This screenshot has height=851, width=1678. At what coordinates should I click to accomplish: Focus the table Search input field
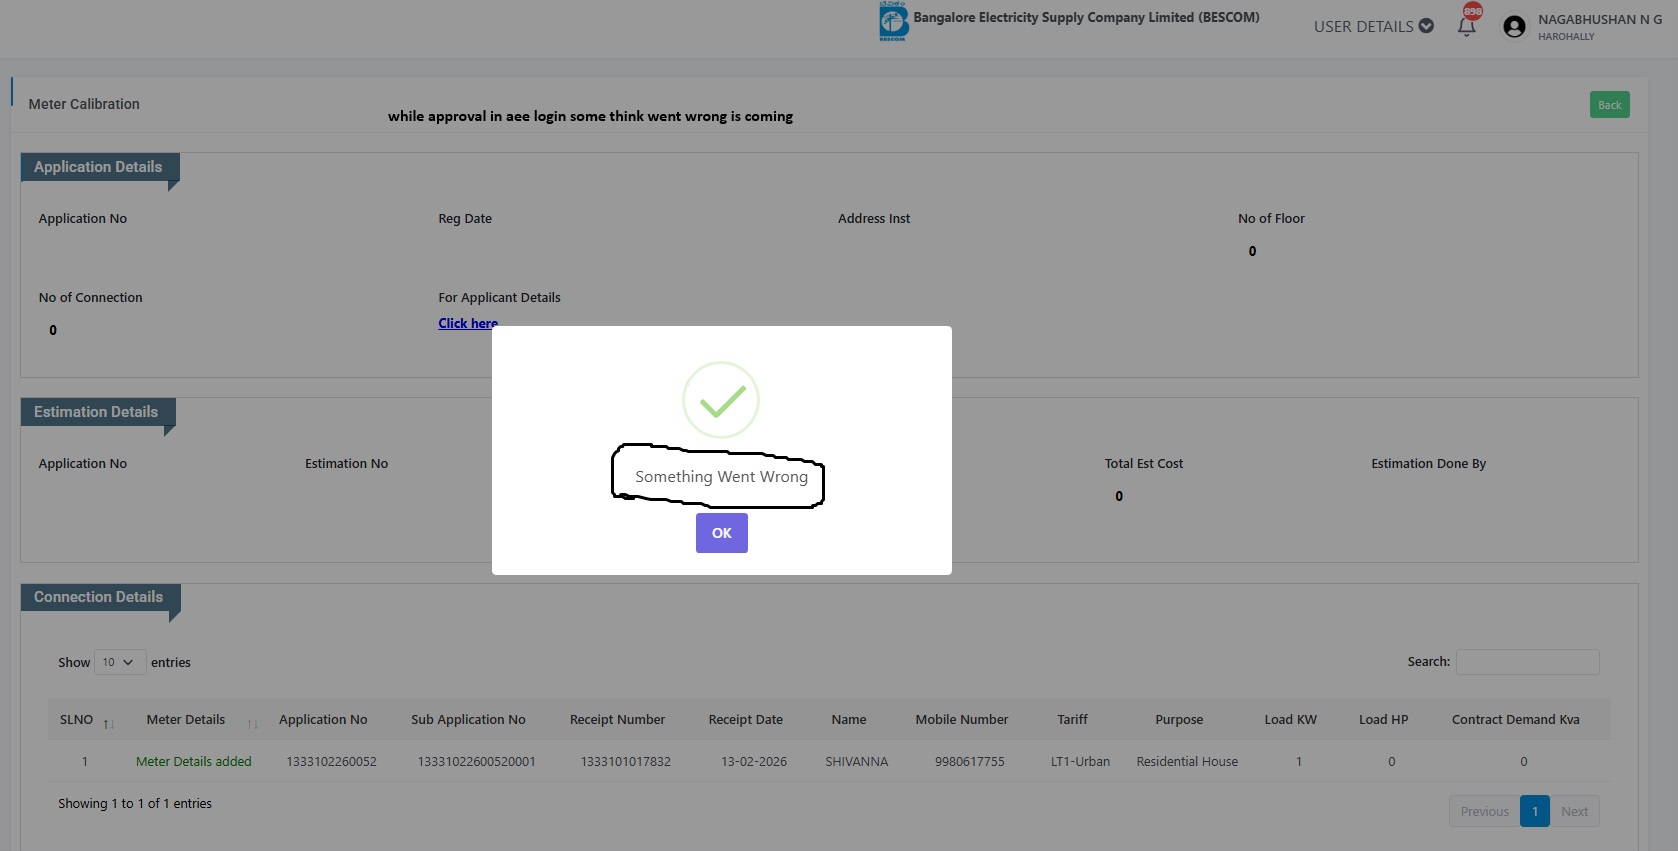[x=1527, y=662]
